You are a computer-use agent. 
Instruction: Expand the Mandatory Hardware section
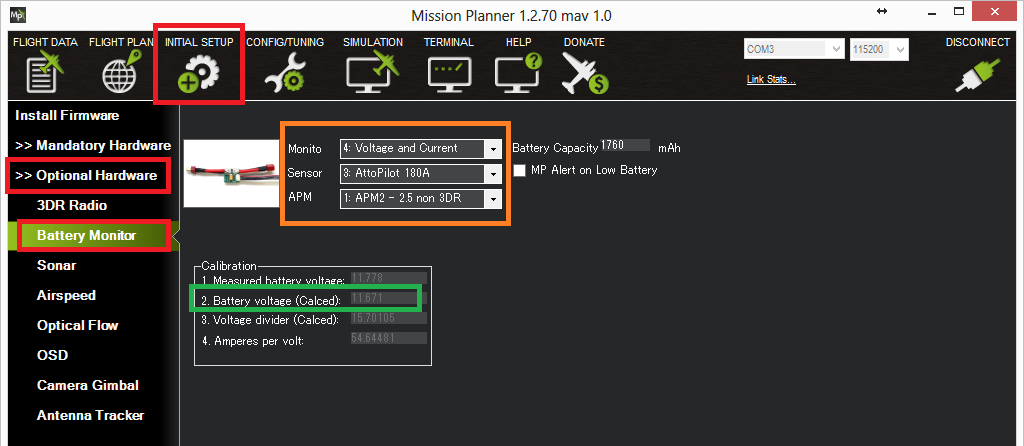pos(86,146)
